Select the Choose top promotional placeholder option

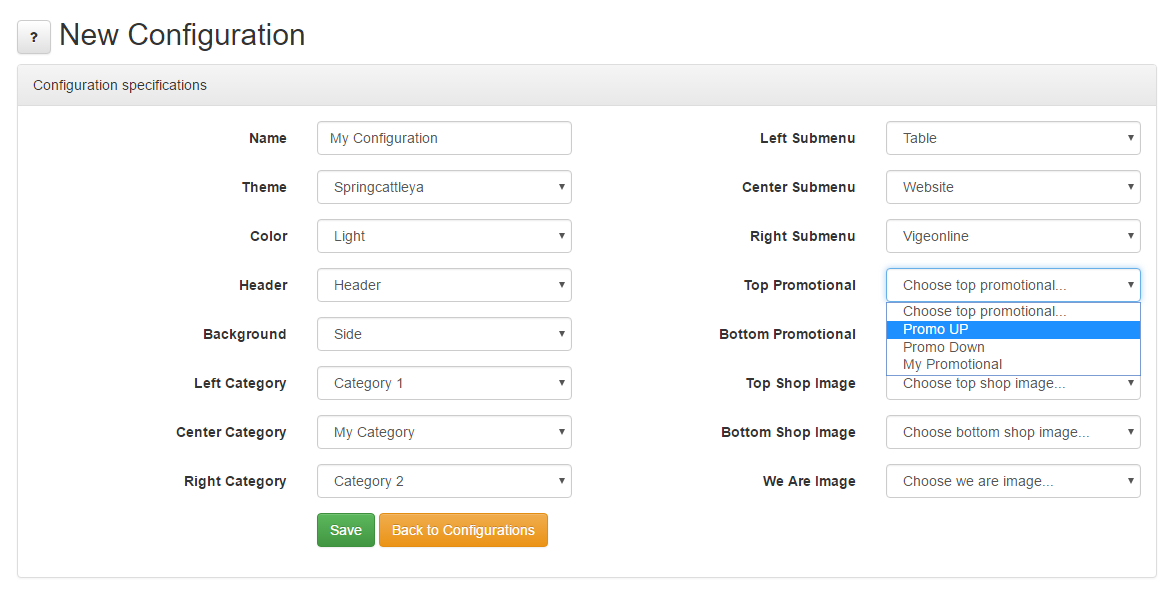(x=1013, y=311)
